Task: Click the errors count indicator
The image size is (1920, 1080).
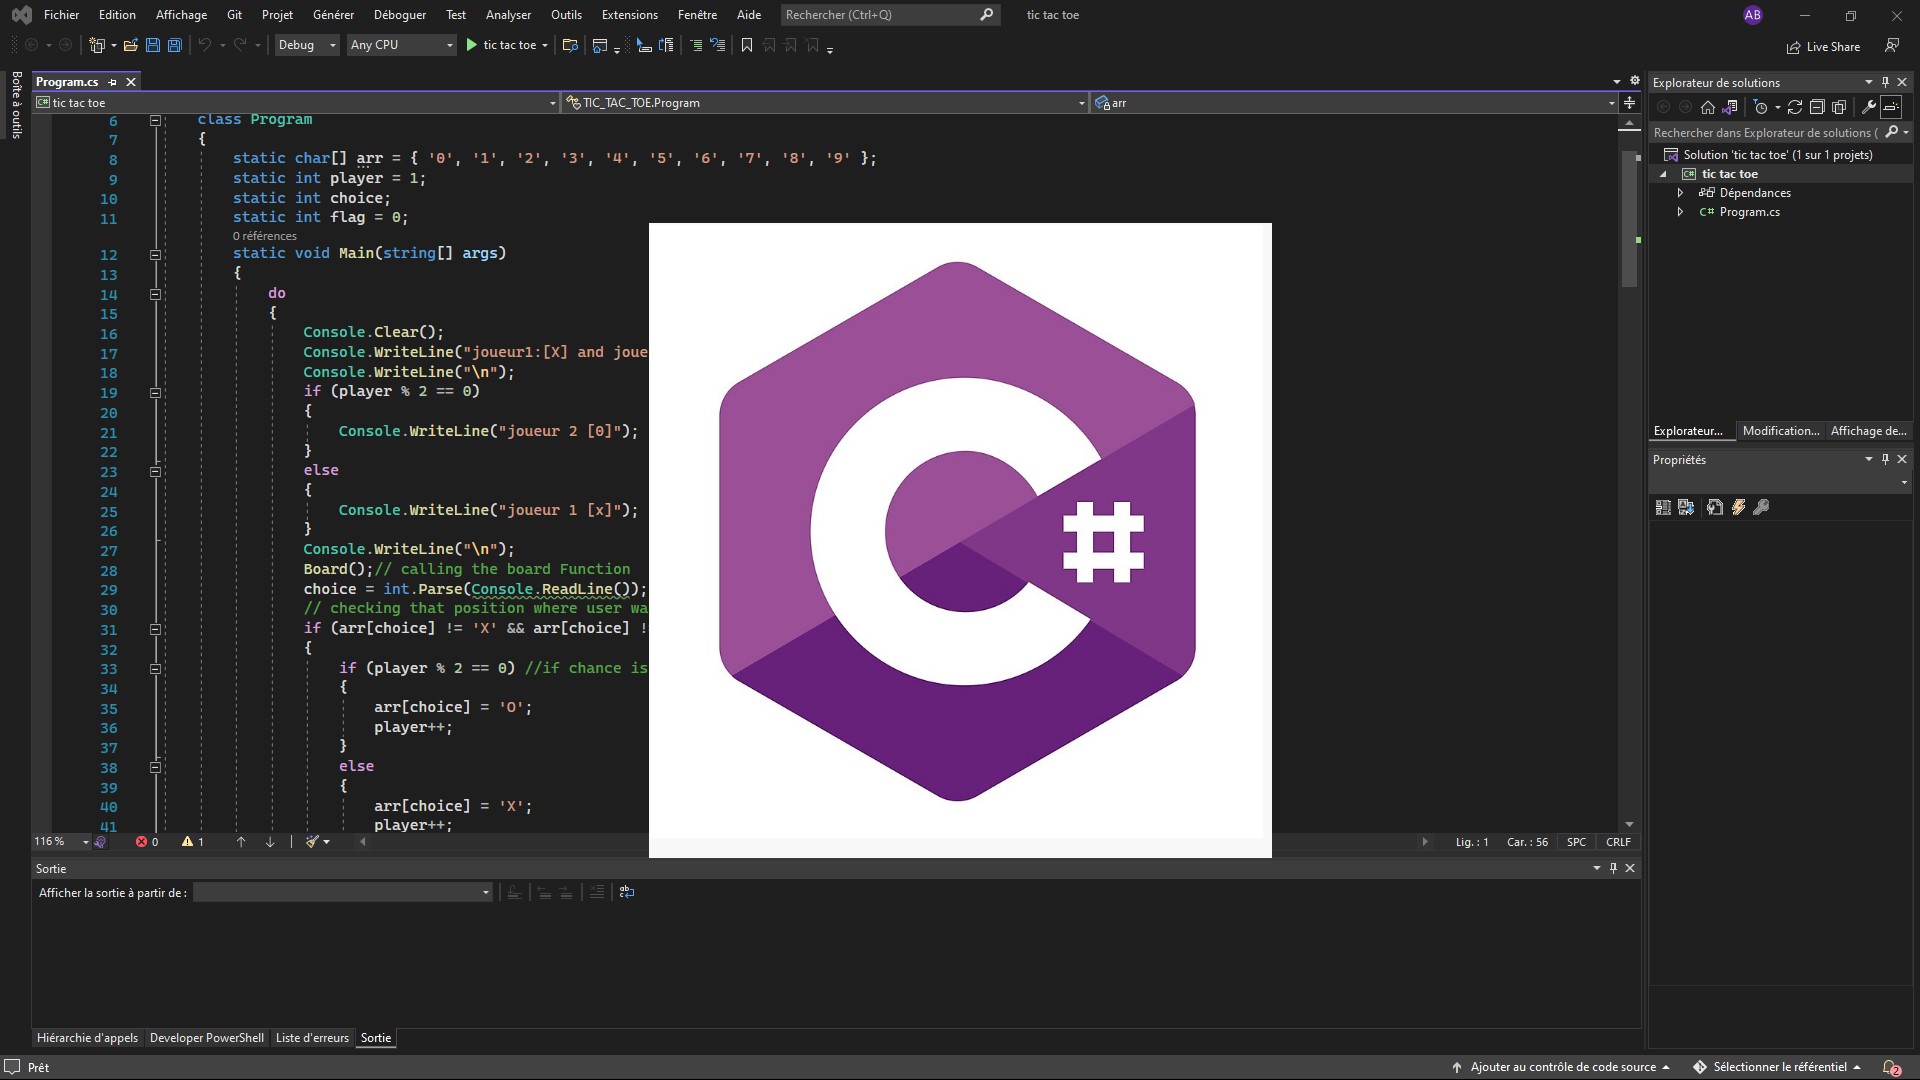Action: click(148, 842)
